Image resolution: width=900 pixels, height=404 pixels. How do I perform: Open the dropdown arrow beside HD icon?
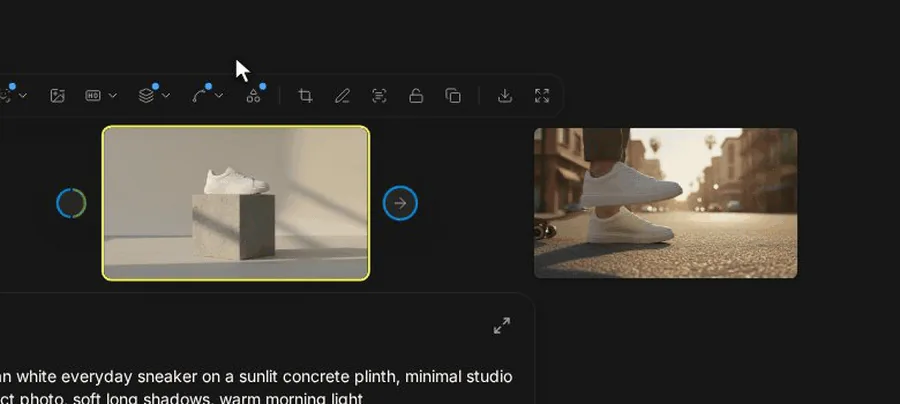[113, 96]
